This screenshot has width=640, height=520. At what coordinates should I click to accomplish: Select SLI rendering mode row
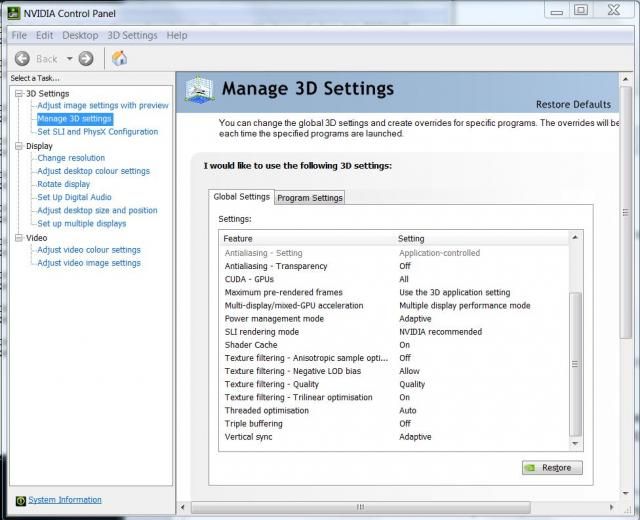click(x=395, y=331)
